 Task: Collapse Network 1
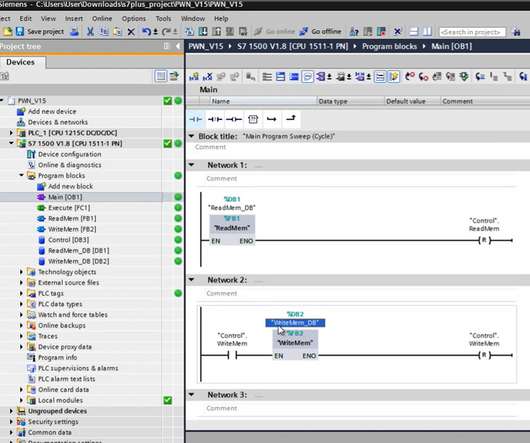point(191,165)
